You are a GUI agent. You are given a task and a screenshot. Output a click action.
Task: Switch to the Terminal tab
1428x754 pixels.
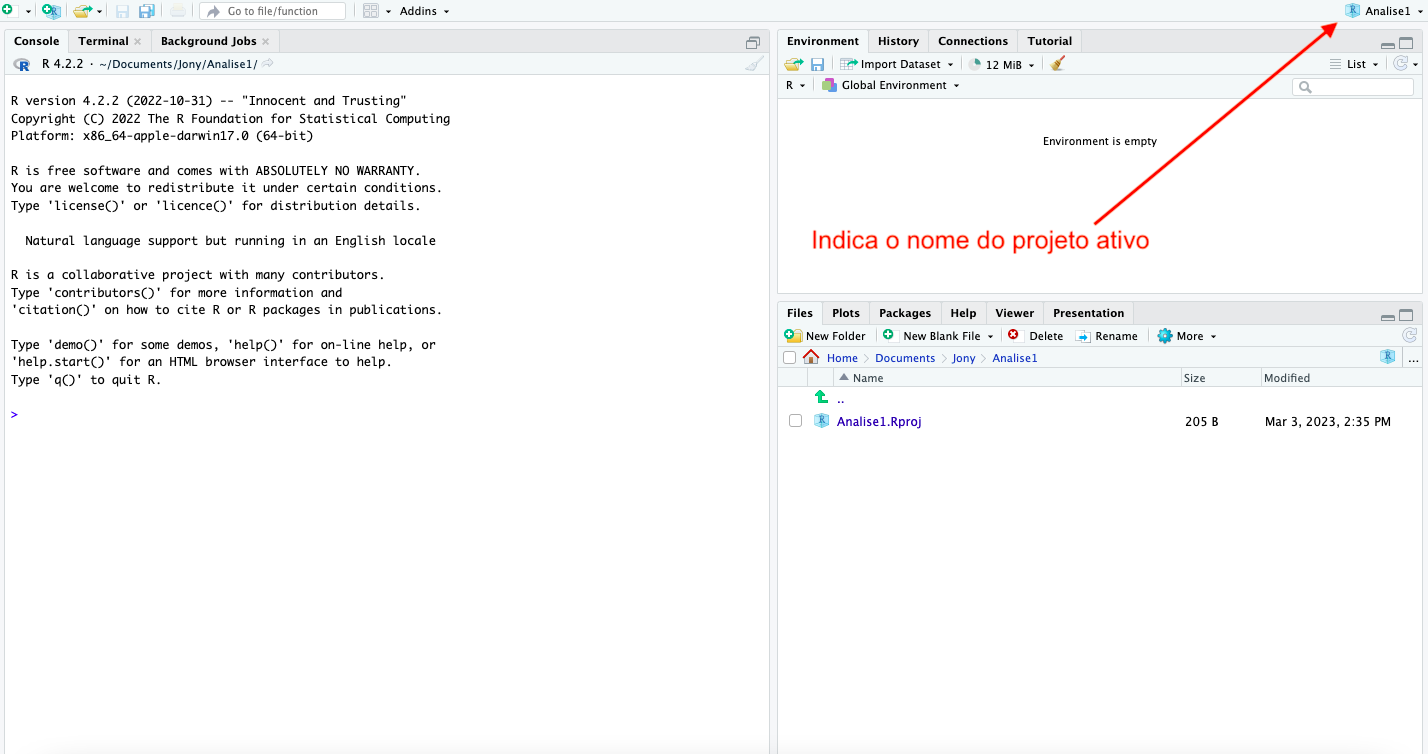pos(103,41)
